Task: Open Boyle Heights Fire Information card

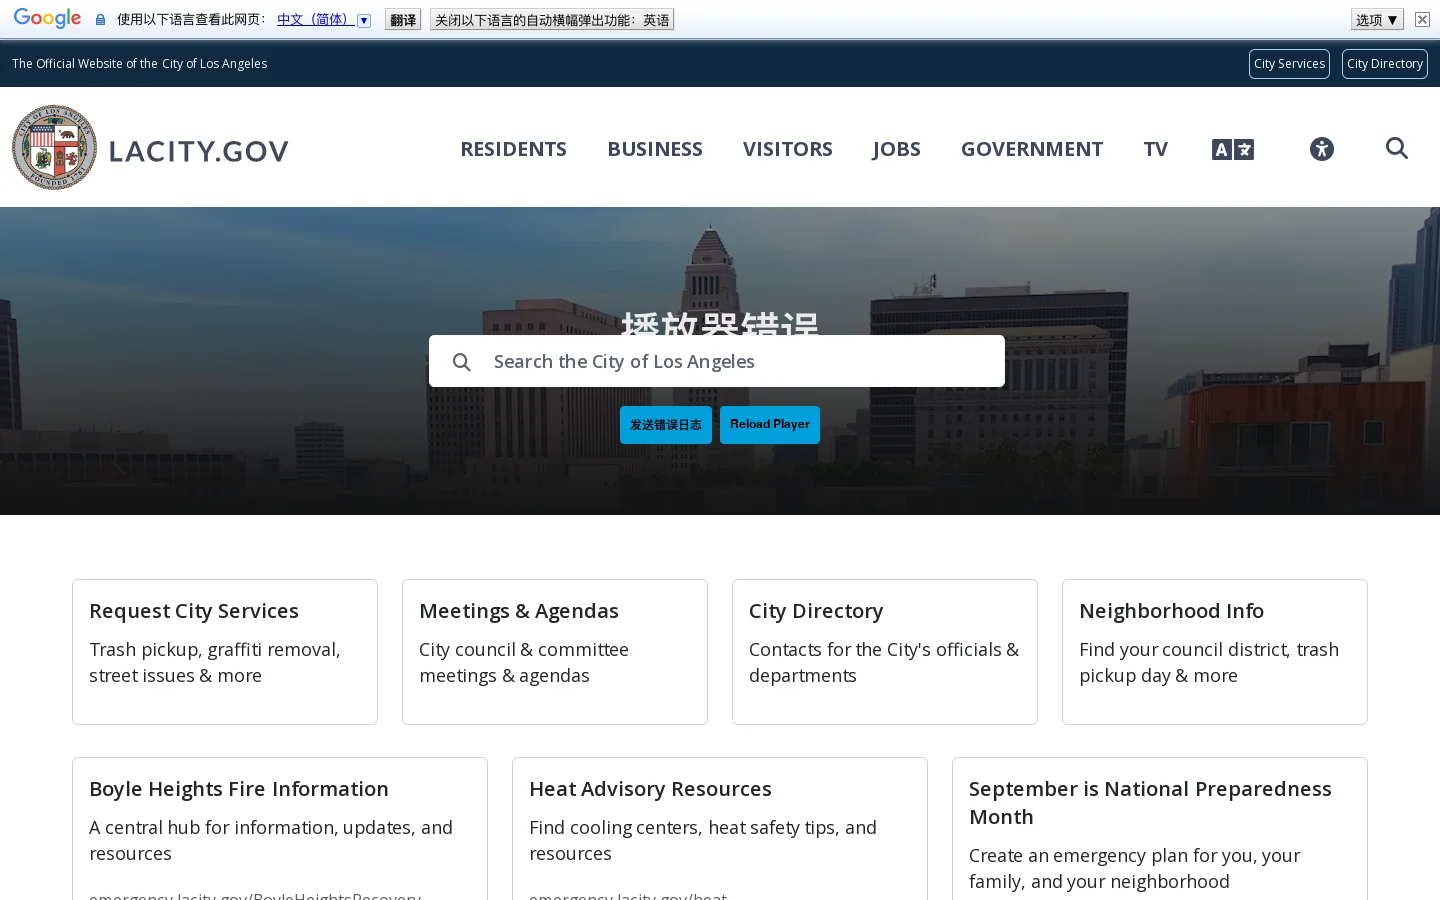Action: (x=280, y=829)
